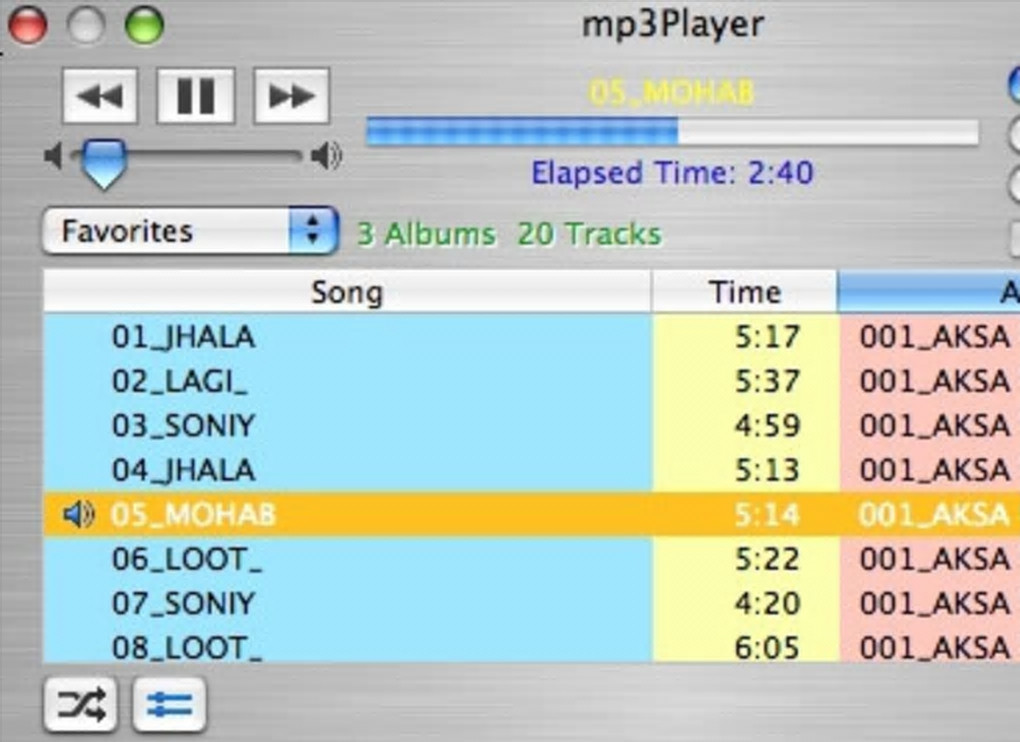
Task: Click time value 4:59
Action: point(767,425)
